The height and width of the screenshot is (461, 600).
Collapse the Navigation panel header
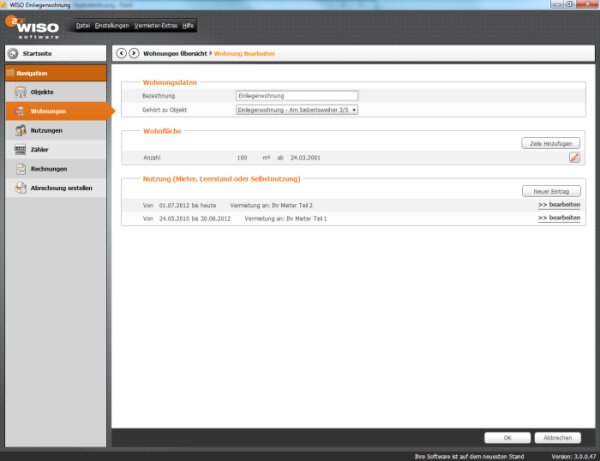pos(54,73)
